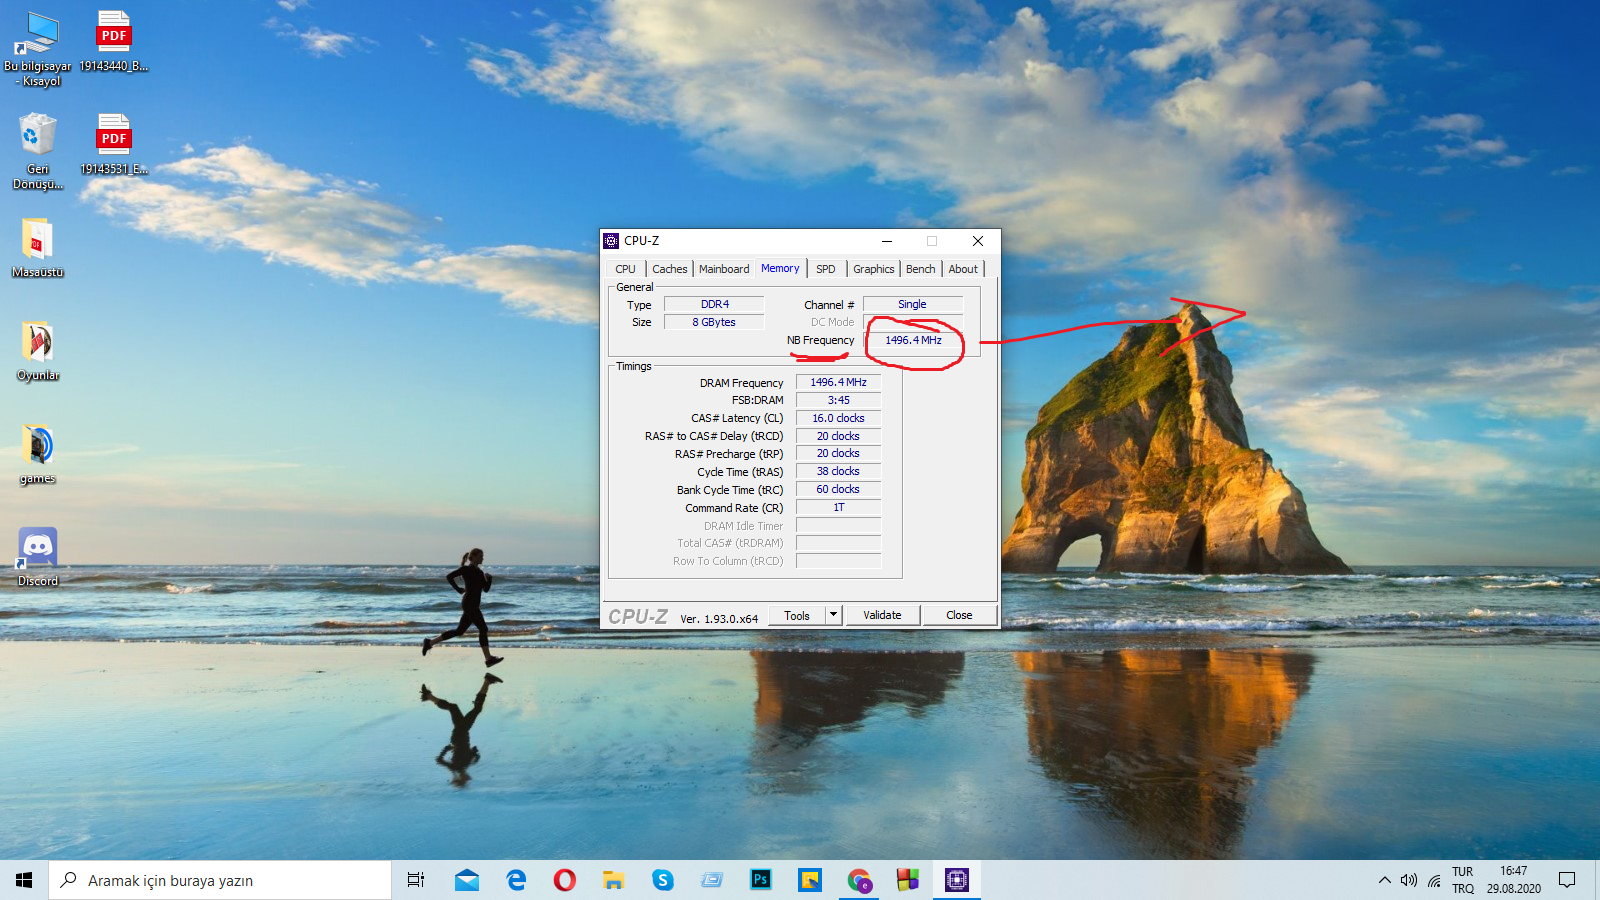The width and height of the screenshot is (1600, 900).
Task: Click the CPU-Z taskbar icon
Action: (x=957, y=880)
